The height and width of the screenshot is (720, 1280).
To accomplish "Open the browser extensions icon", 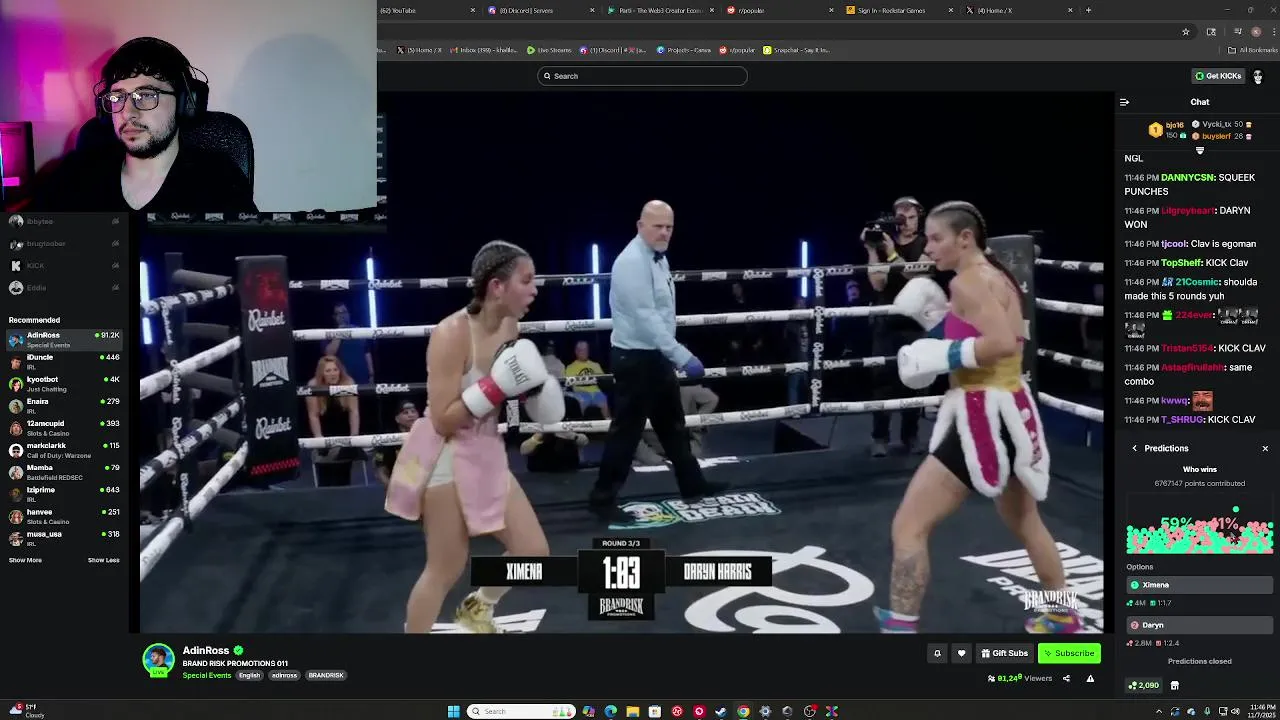I will tap(1211, 31).
